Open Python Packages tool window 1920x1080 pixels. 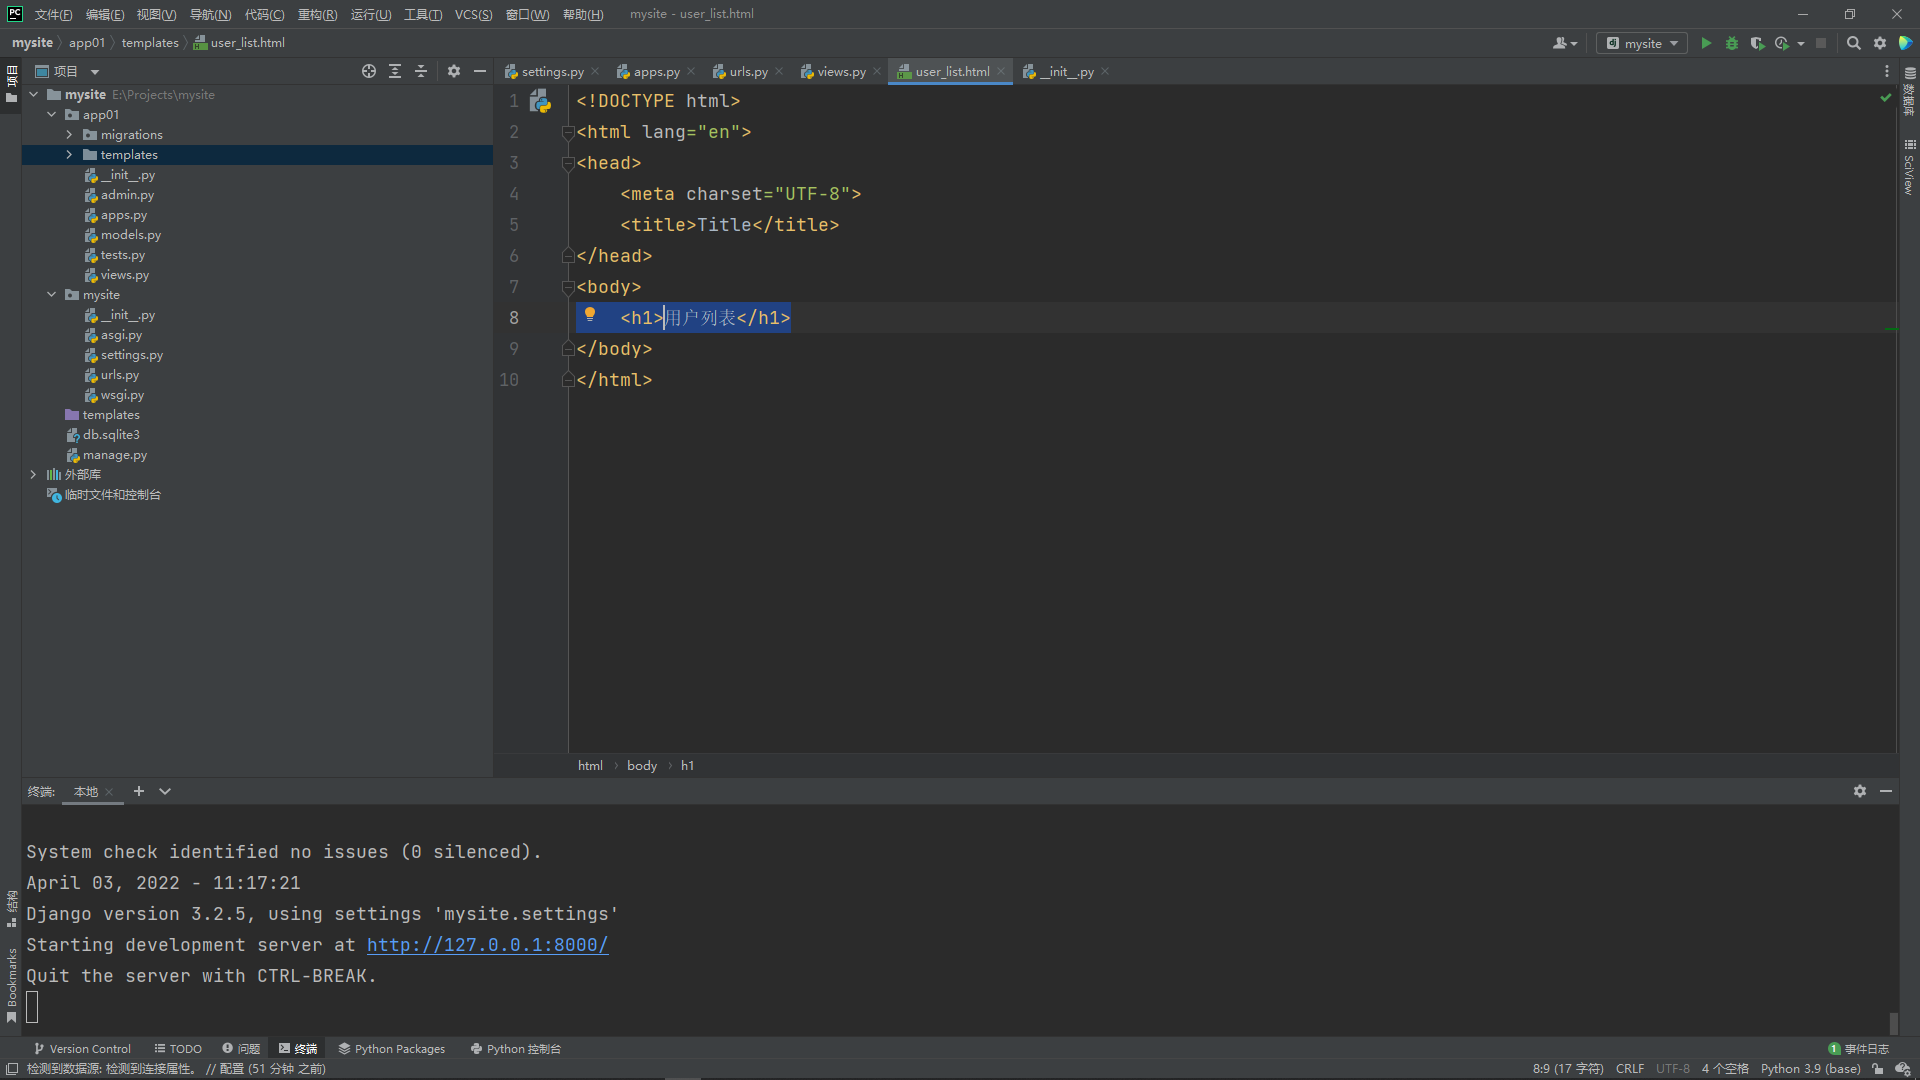[x=392, y=1049]
